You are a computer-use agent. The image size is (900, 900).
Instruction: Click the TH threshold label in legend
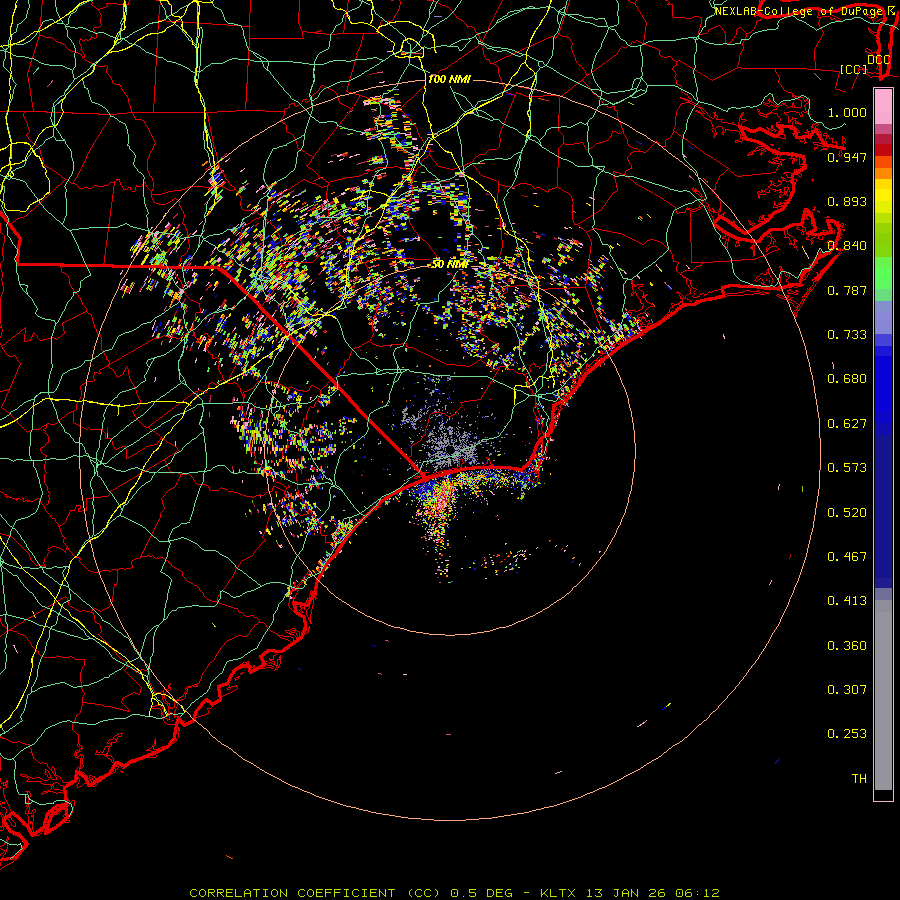coord(859,778)
